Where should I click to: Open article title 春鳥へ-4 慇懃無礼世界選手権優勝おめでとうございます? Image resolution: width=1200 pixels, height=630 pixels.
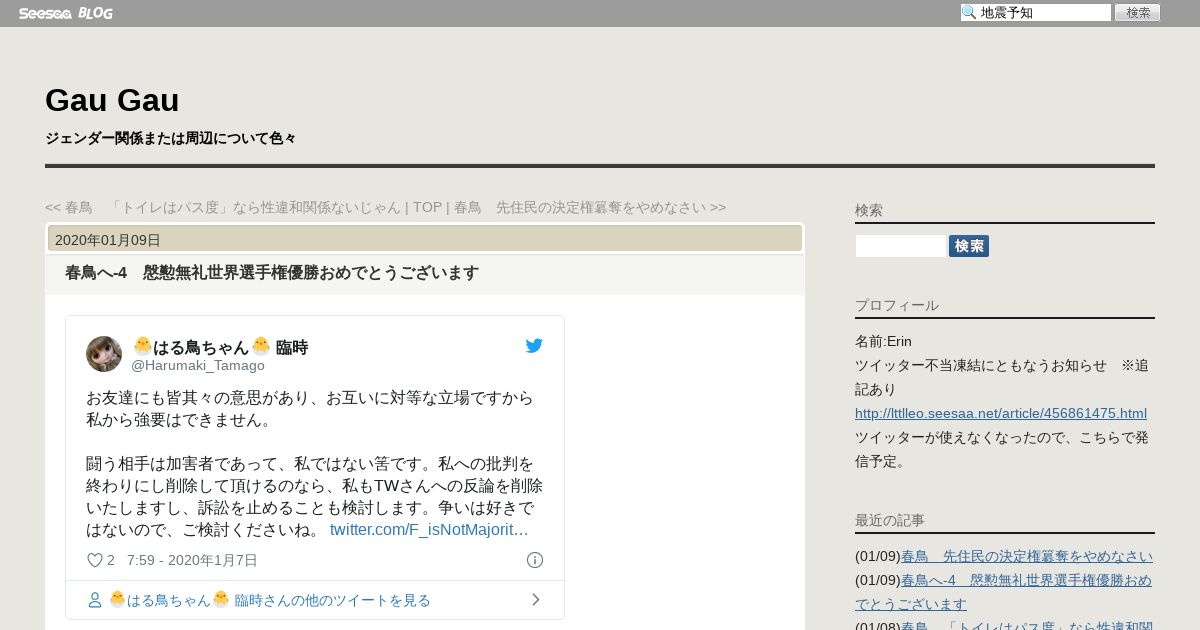(272, 273)
